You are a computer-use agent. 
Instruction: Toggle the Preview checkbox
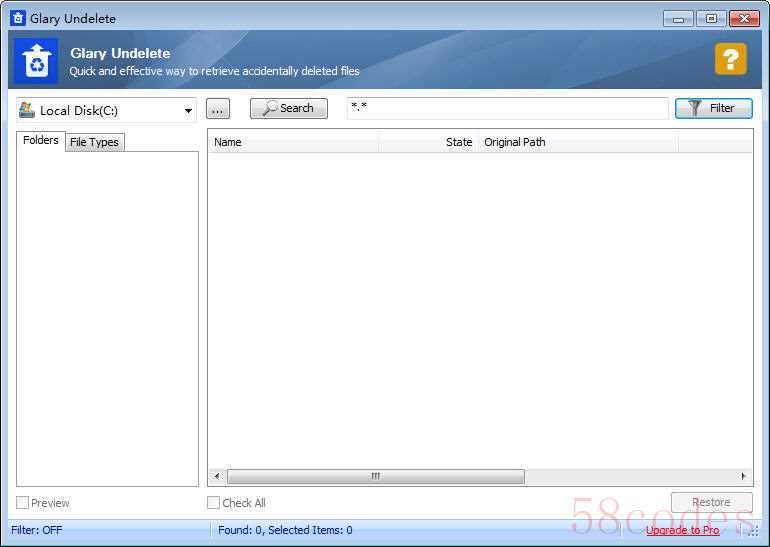(x=23, y=502)
